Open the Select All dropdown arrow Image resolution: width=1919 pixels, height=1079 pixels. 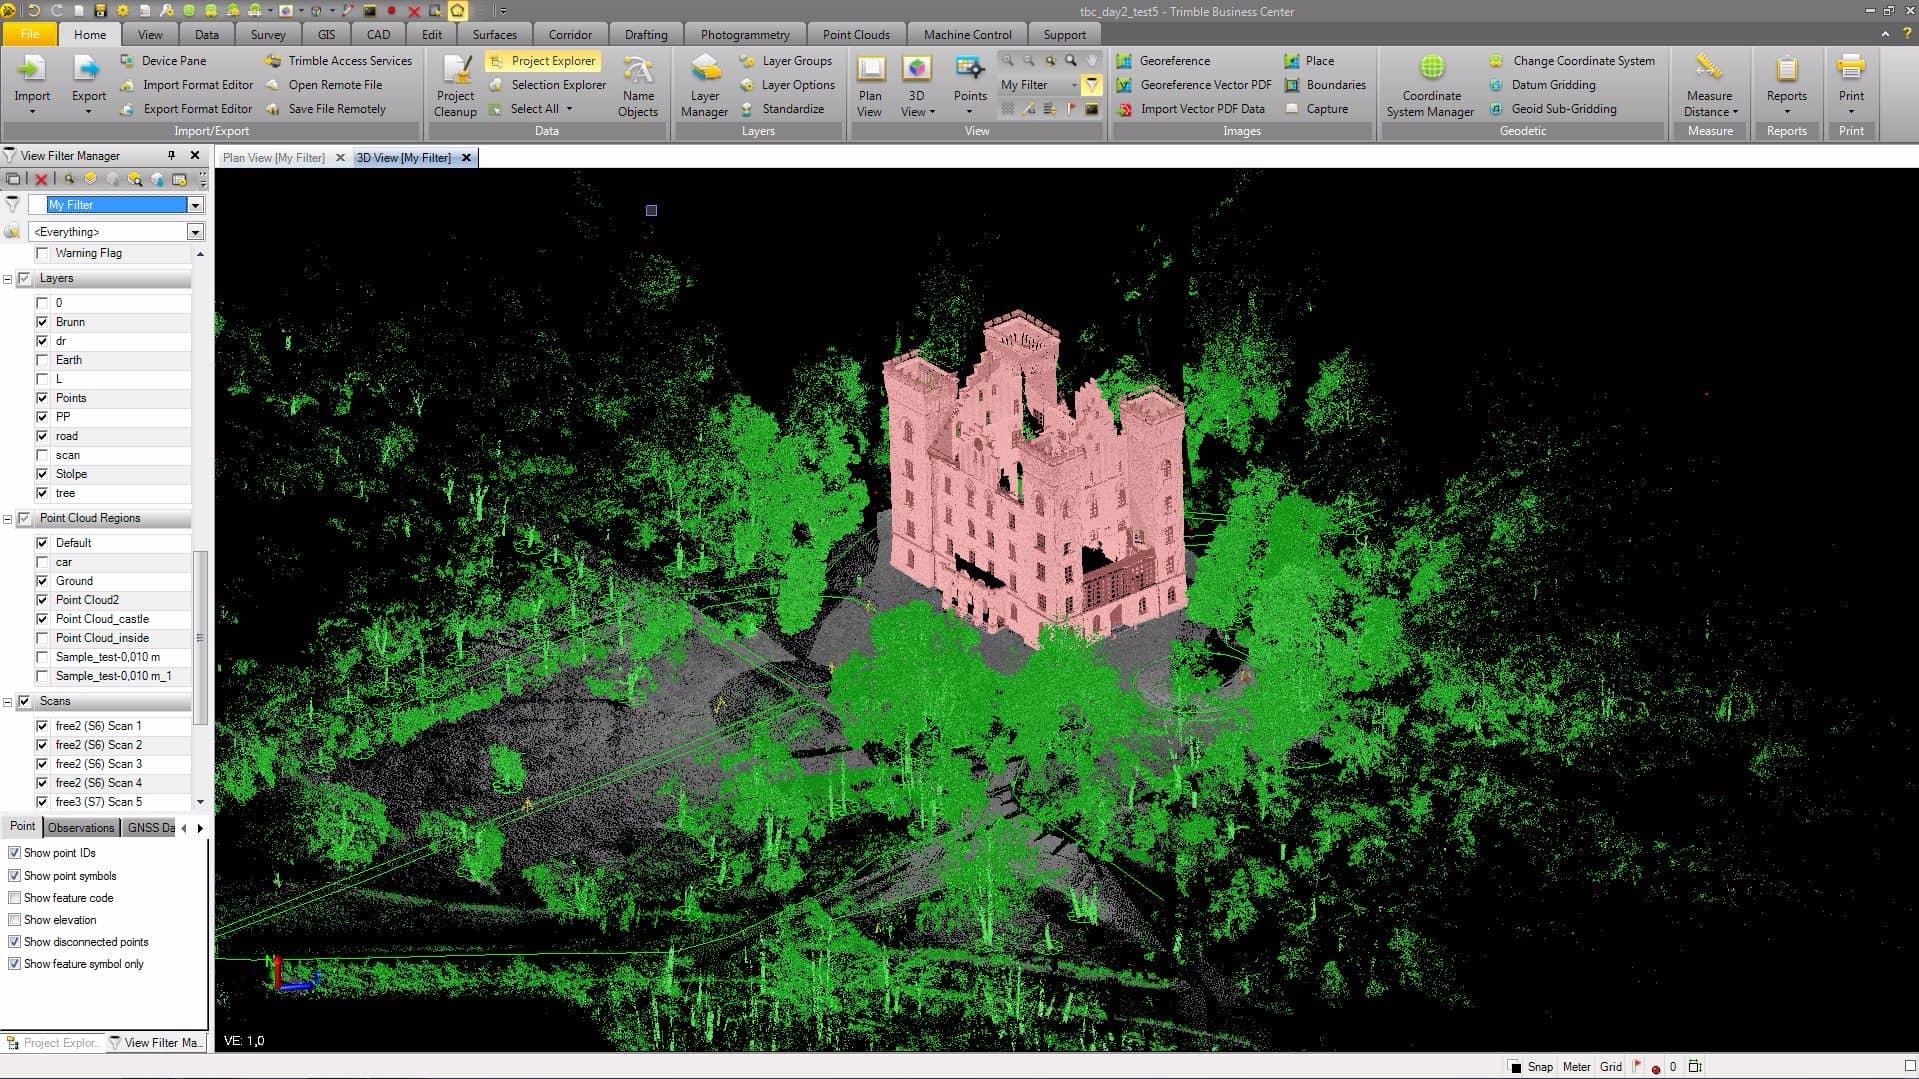click(569, 109)
